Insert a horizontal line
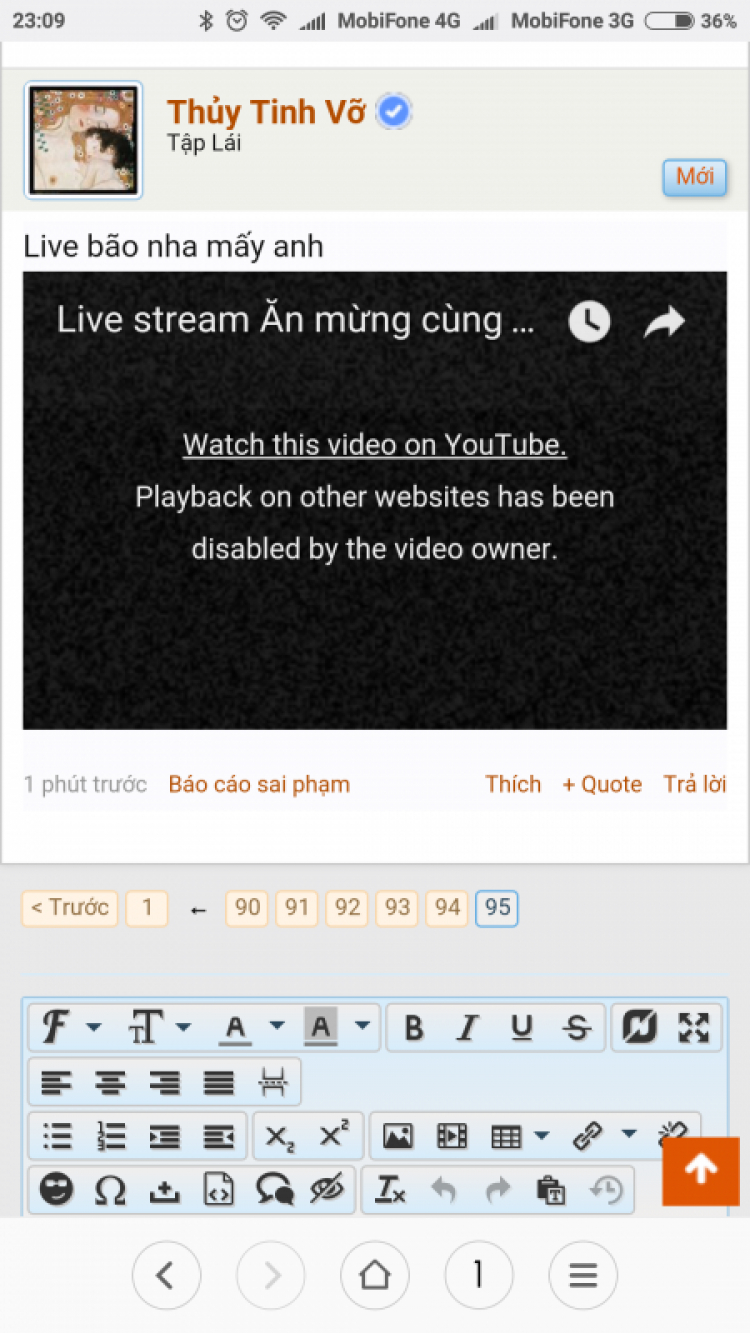 [272, 1082]
